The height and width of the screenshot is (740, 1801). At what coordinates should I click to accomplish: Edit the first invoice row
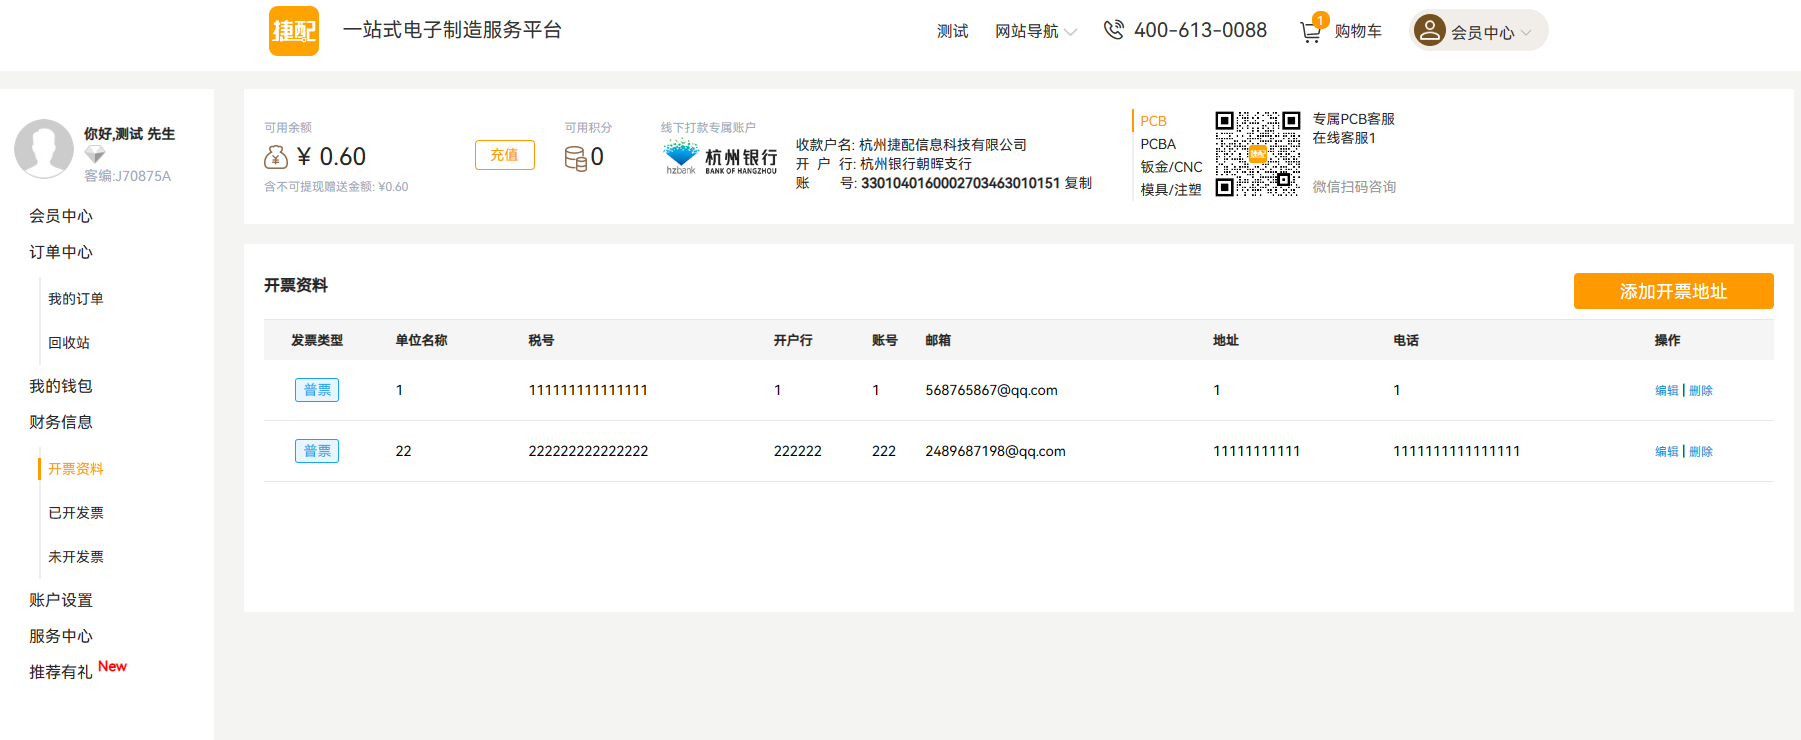click(x=1666, y=391)
